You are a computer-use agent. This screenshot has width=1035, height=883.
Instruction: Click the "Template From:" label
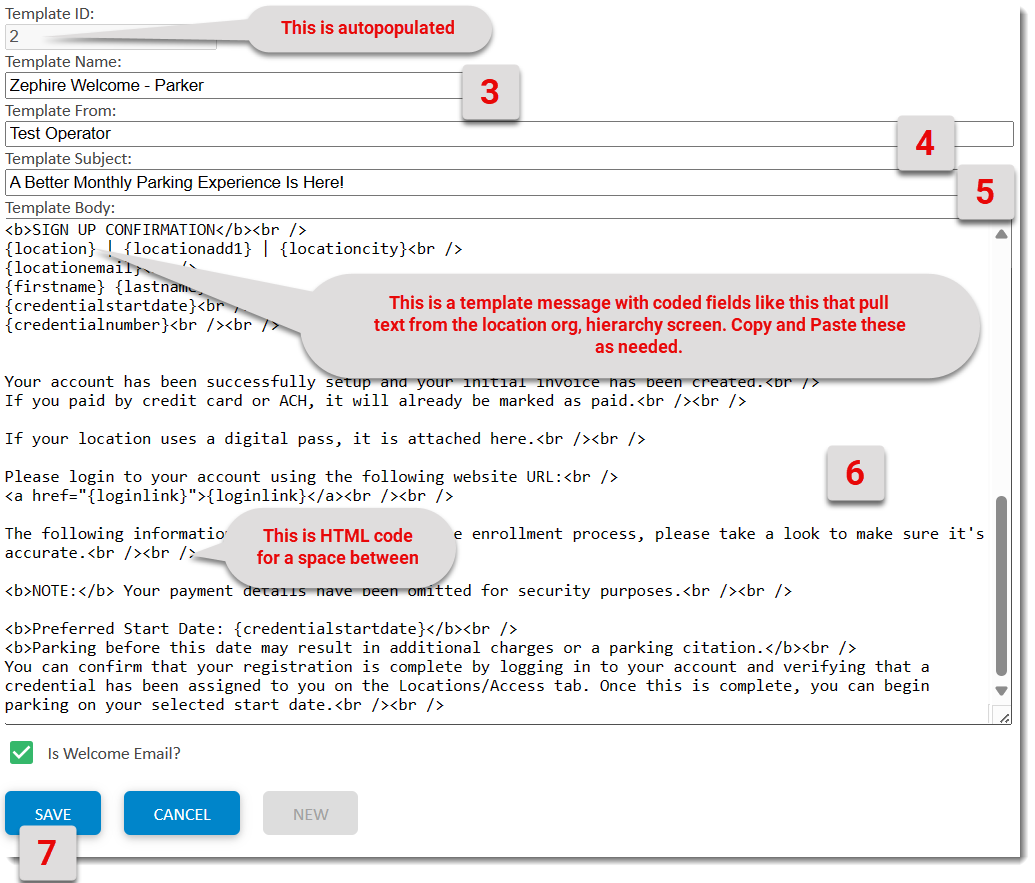[61, 110]
